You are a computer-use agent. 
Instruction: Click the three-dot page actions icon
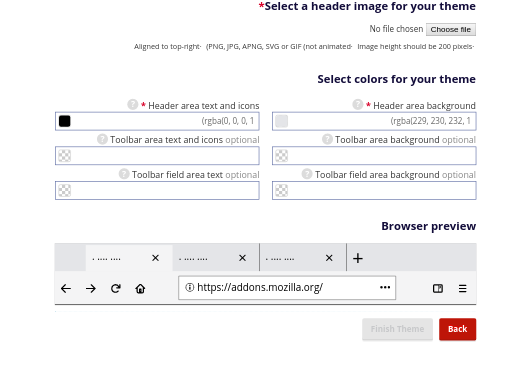click(x=385, y=287)
